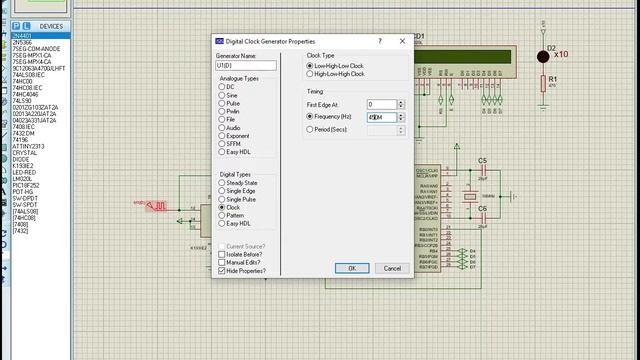This screenshot has height=360, width=640.
Task: Click the LCD display component
Action: 464,61
